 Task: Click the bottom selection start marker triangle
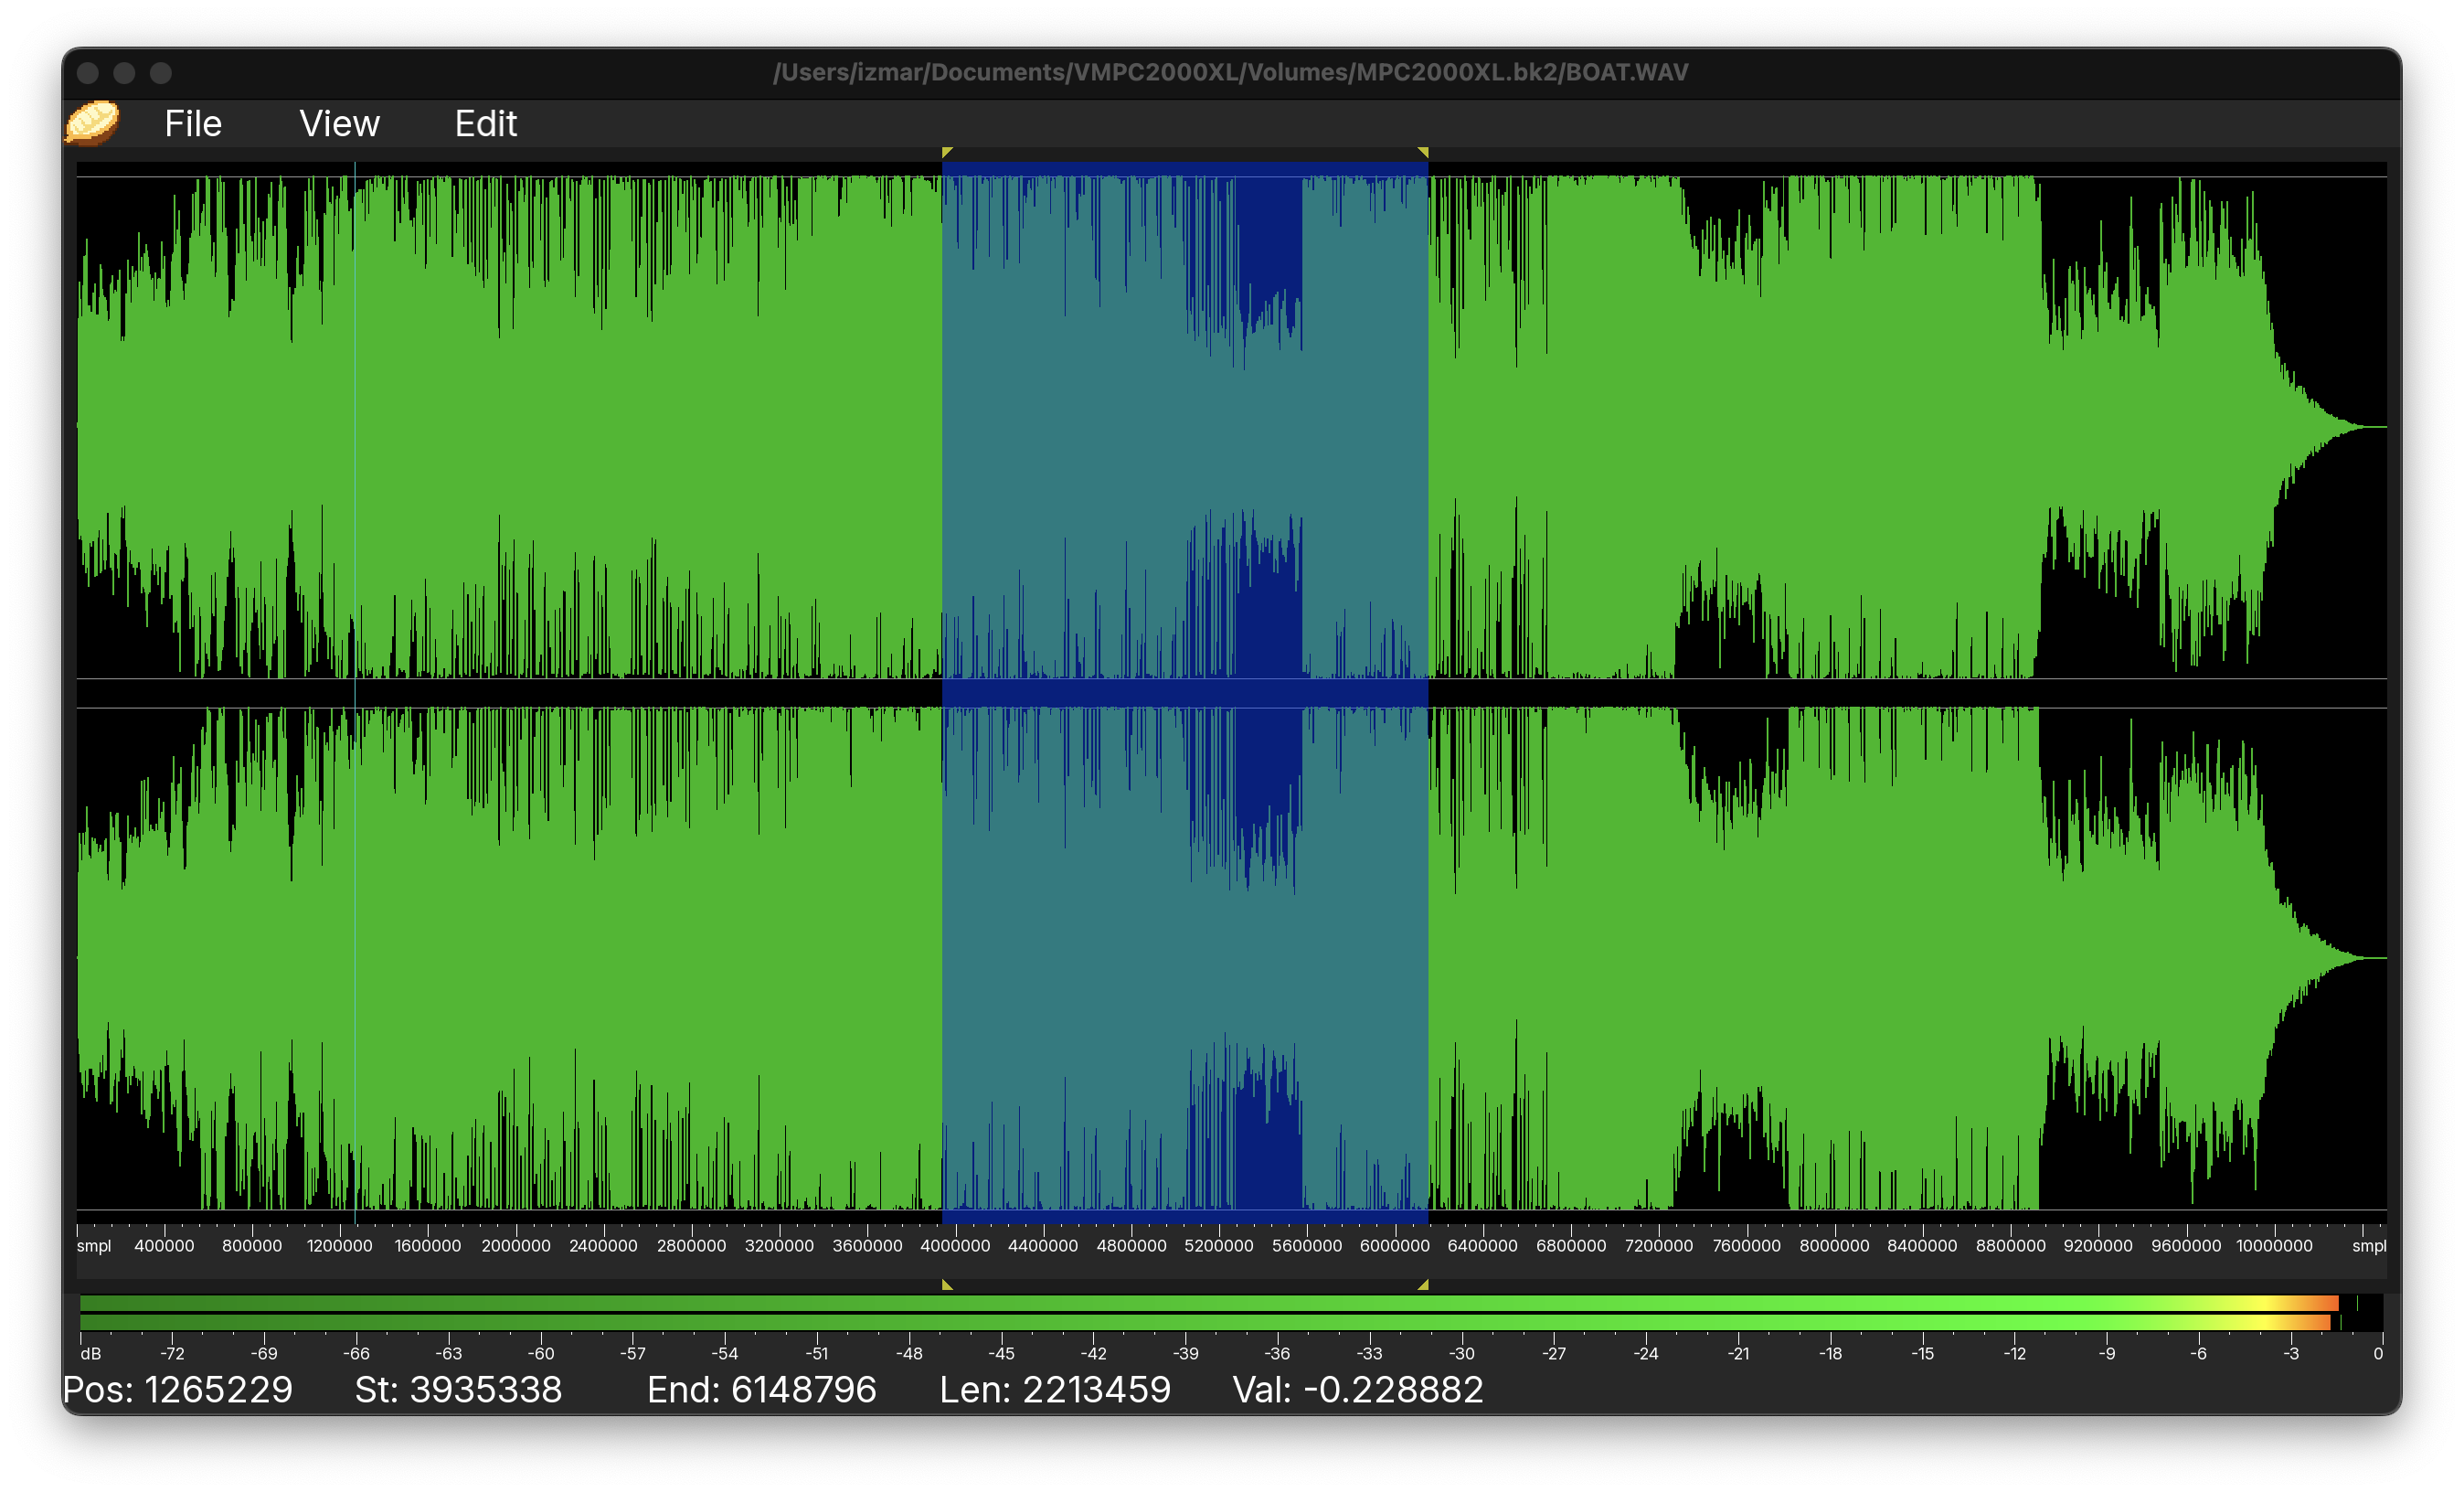pos(946,1285)
